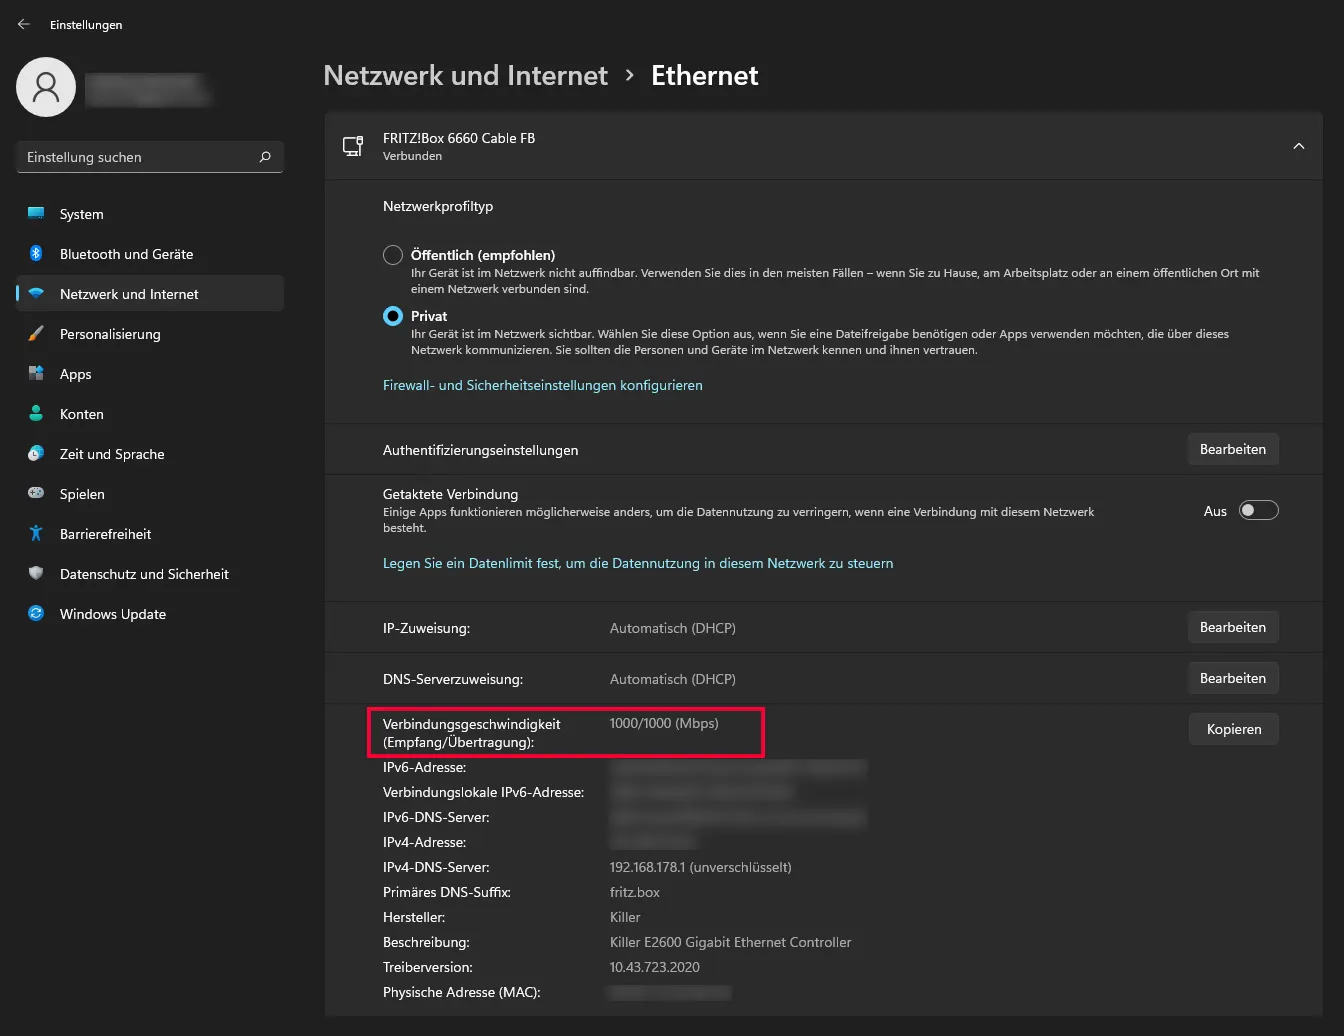Click the Spielen gamepad icon

(x=36, y=494)
